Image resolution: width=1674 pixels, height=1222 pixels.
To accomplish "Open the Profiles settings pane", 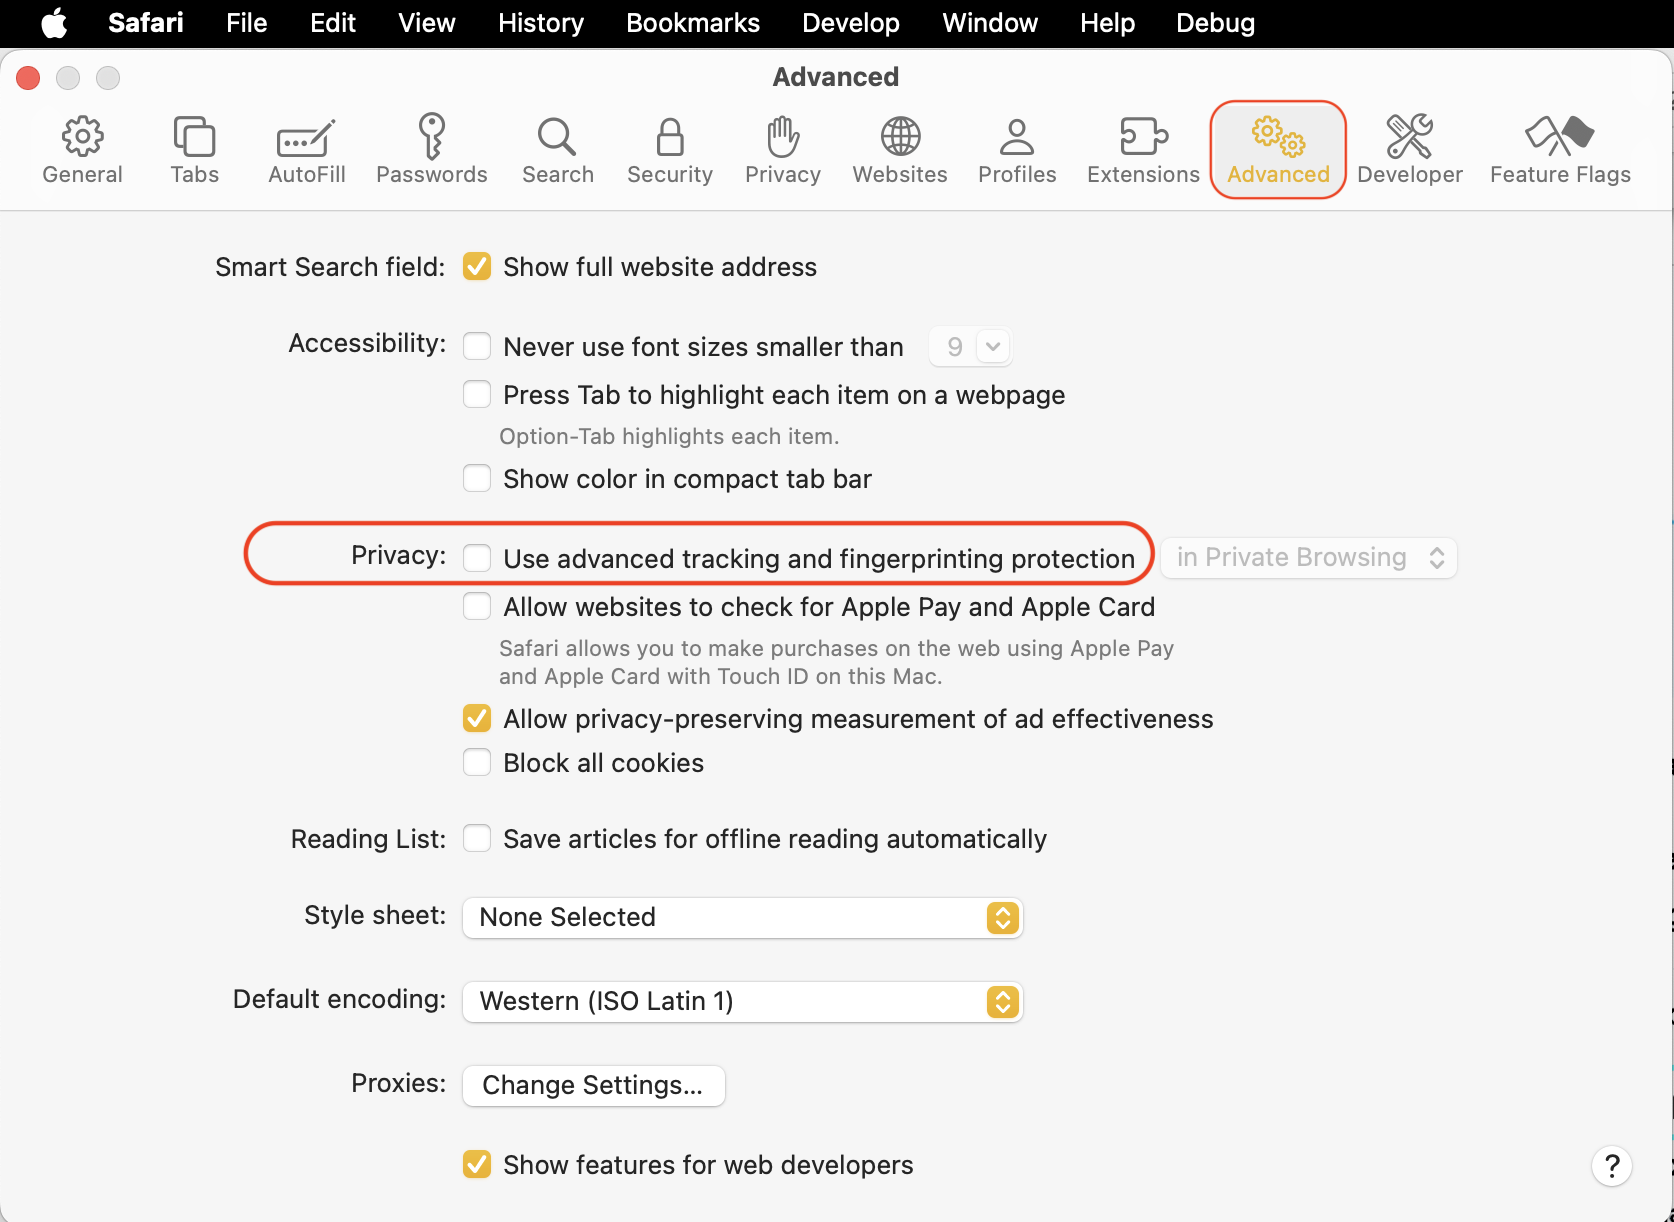I will click(x=1017, y=151).
